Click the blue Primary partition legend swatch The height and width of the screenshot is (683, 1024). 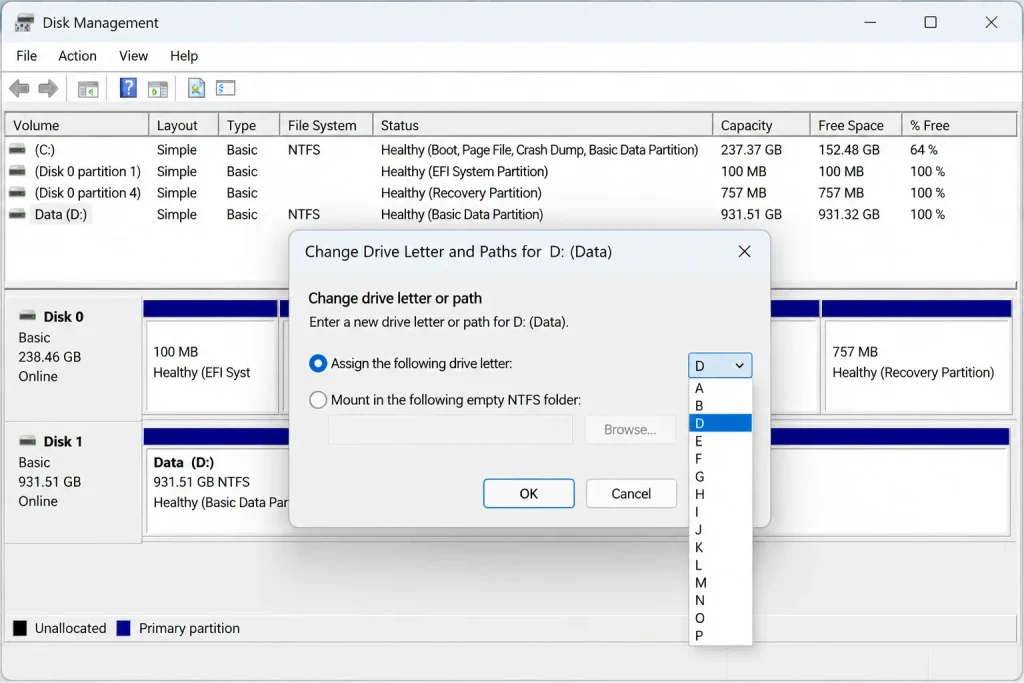pos(123,628)
